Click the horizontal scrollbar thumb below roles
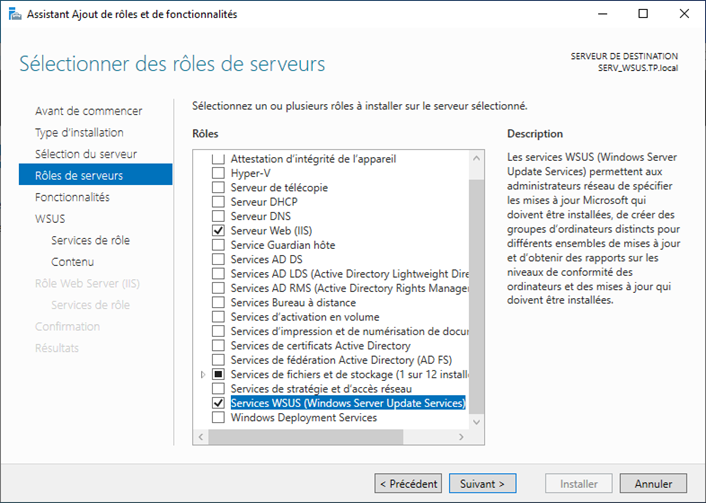 (x=306, y=437)
